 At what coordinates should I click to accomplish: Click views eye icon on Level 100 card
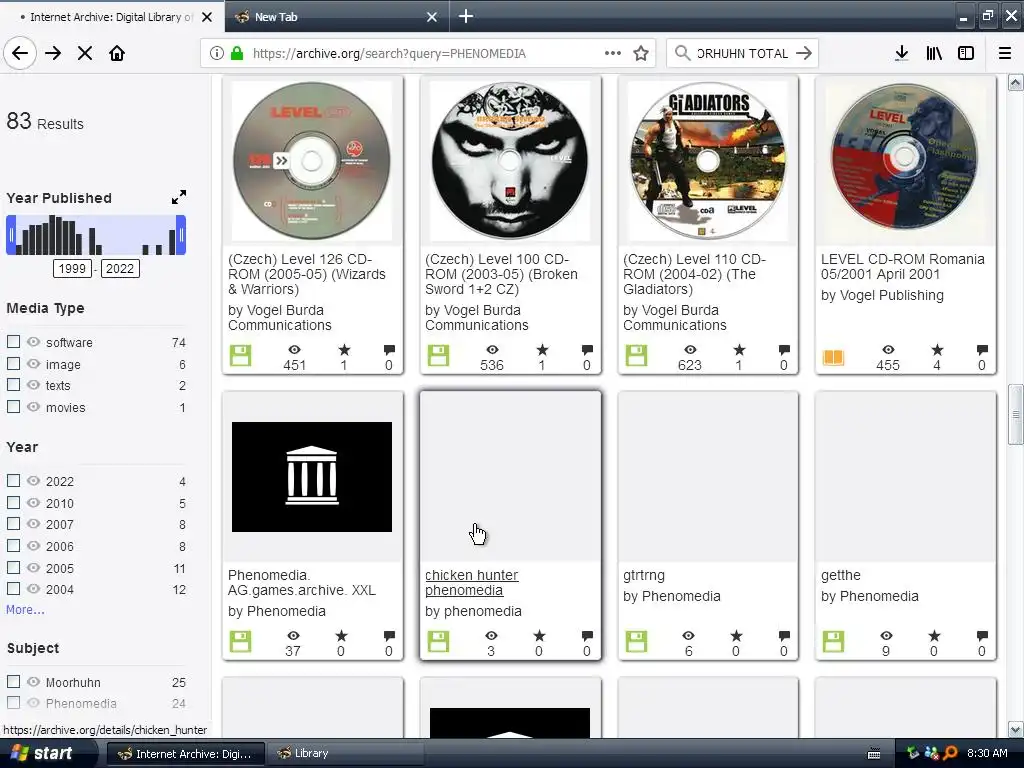pyautogui.click(x=492, y=350)
